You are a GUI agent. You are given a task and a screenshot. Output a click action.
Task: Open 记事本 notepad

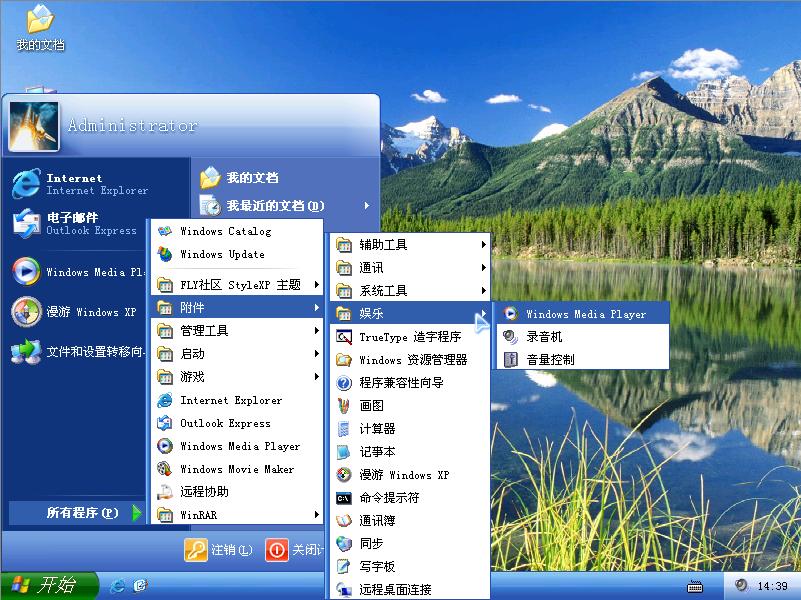(x=410, y=451)
